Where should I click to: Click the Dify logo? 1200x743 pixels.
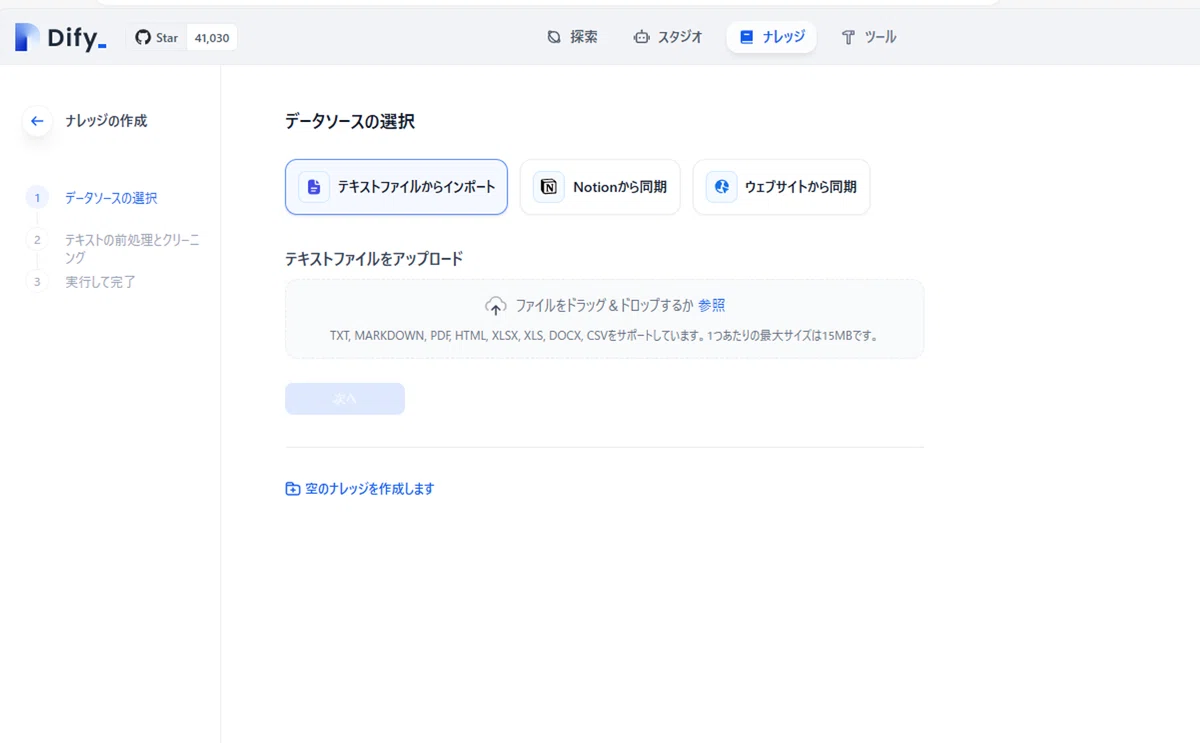coord(61,38)
